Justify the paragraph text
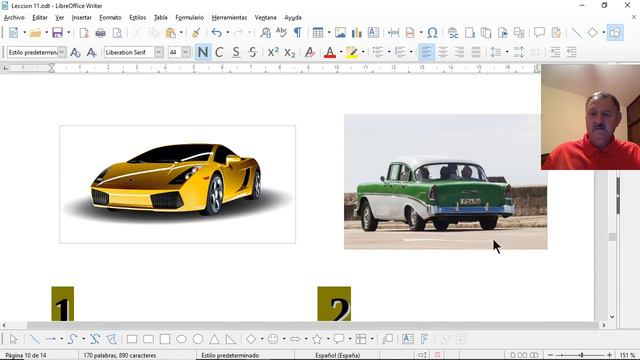The width and height of the screenshot is (640, 360). tap(476, 52)
